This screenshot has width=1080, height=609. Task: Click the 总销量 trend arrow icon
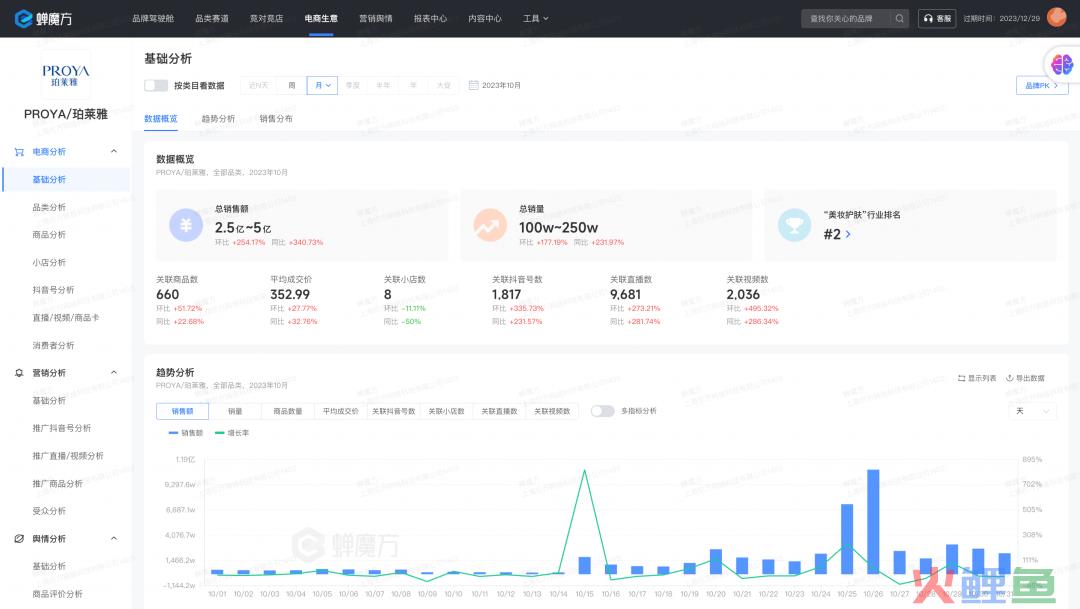point(490,225)
